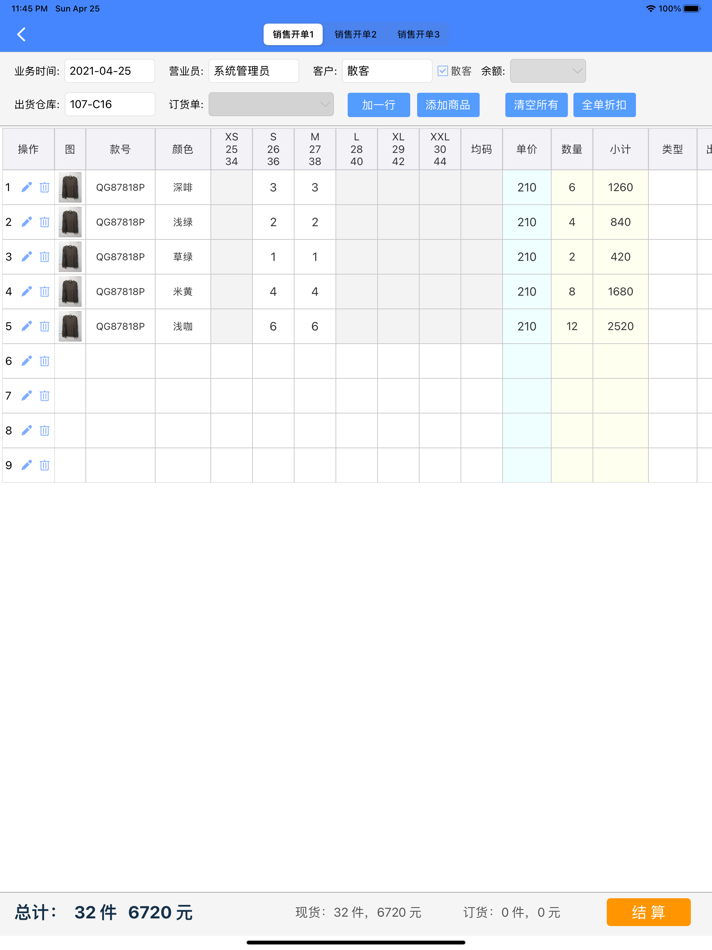The height and width of the screenshot is (950, 712).
Task: Open product image for 草绿 row
Action: pyautogui.click(x=70, y=257)
